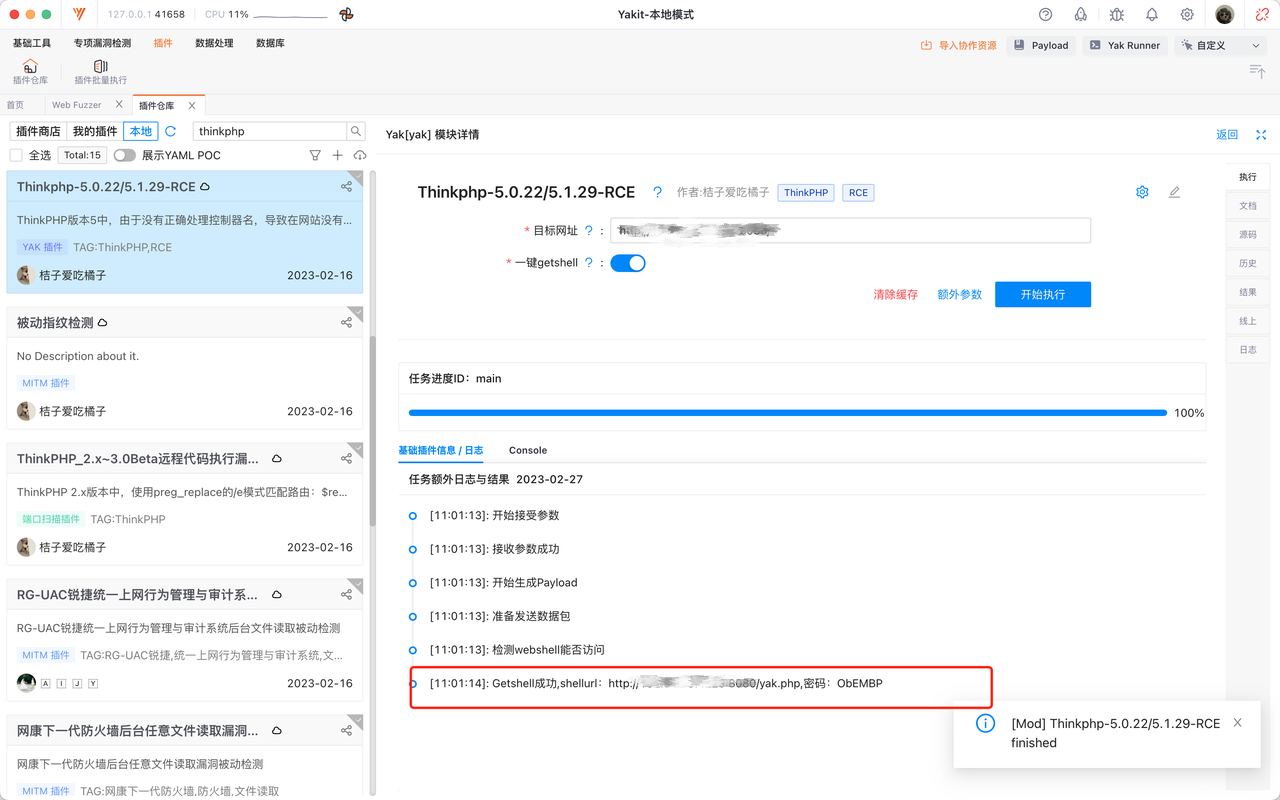Open 插件批量执行 toolbar icon
1280x800 pixels.
click(101, 72)
